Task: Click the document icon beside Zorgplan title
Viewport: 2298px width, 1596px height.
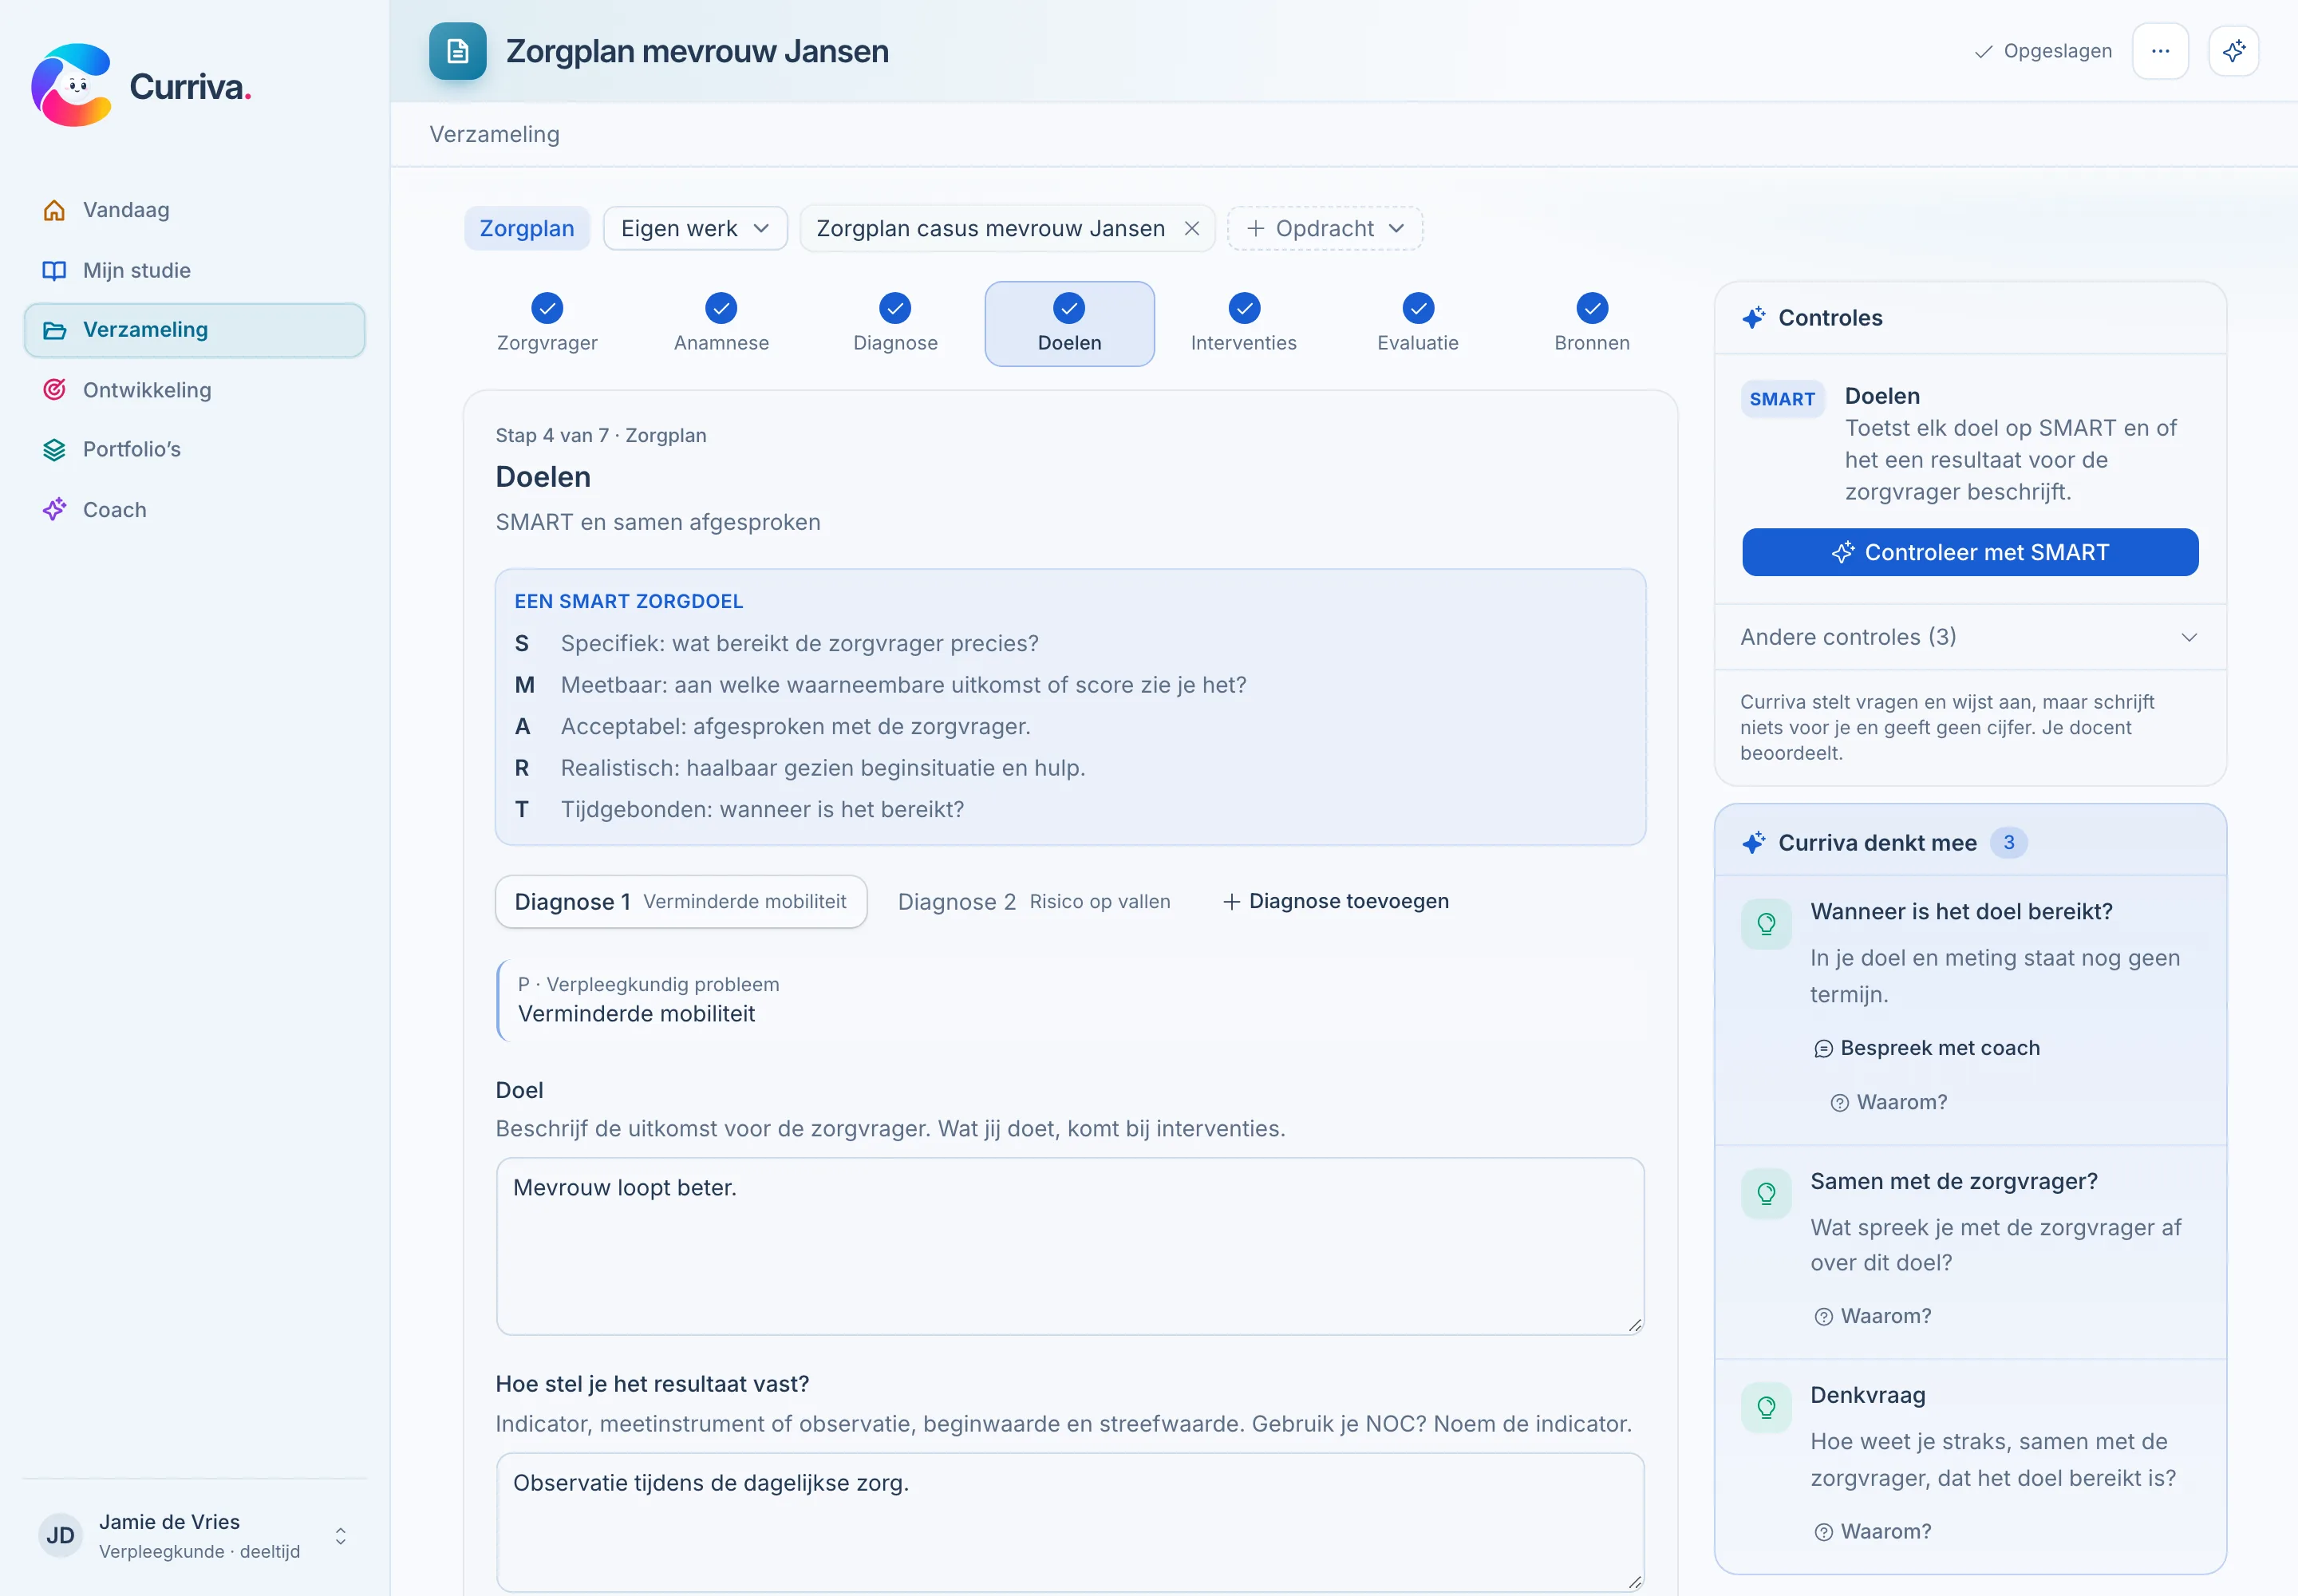Action: click(x=458, y=51)
